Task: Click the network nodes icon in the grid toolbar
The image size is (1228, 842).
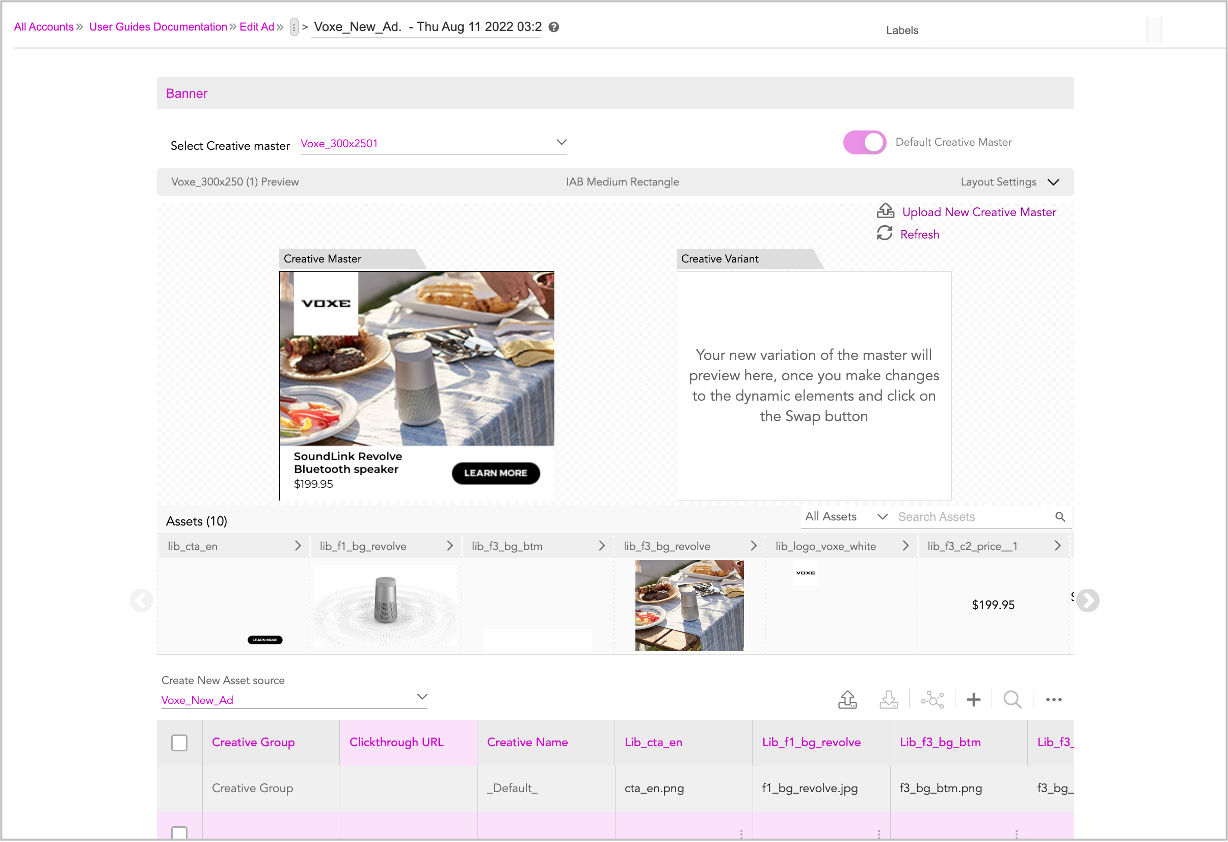Action: point(932,700)
